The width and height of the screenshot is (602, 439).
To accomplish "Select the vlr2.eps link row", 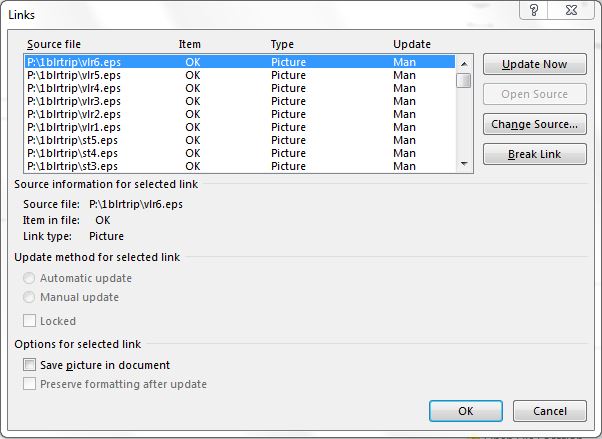I will [x=240, y=114].
